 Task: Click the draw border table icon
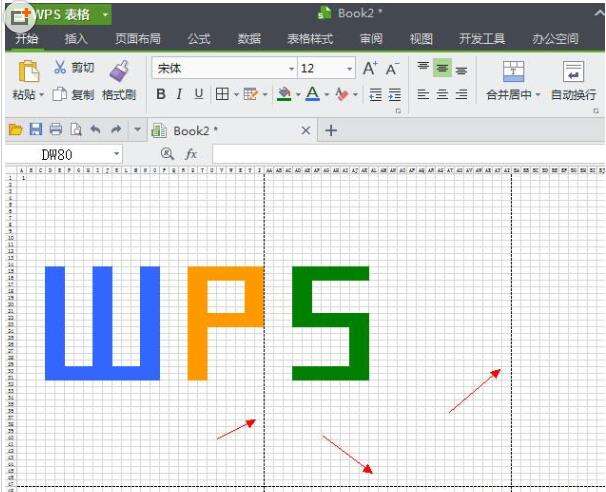coord(250,94)
